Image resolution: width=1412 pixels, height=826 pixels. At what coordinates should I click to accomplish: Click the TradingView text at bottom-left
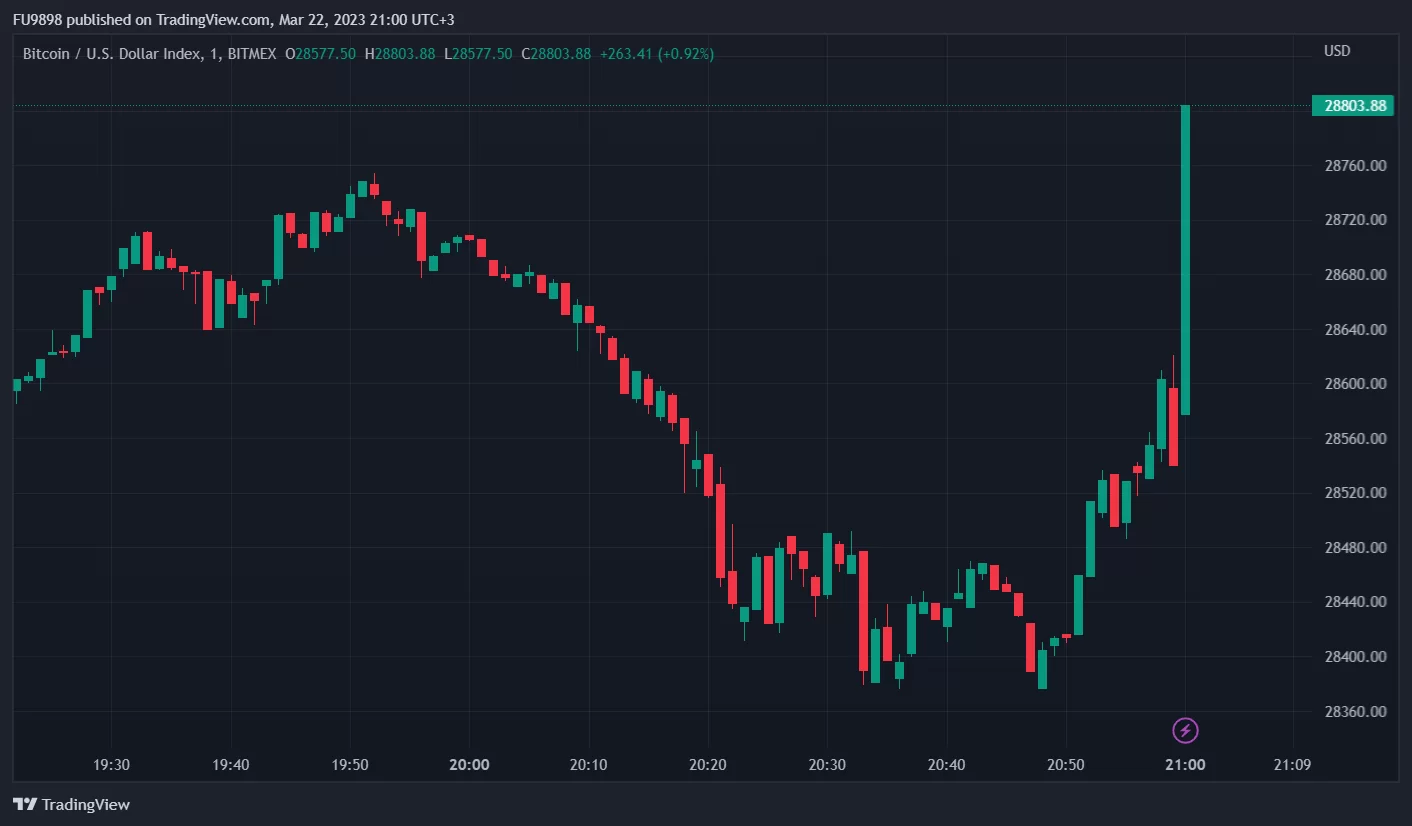pyautogui.click(x=86, y=804)
